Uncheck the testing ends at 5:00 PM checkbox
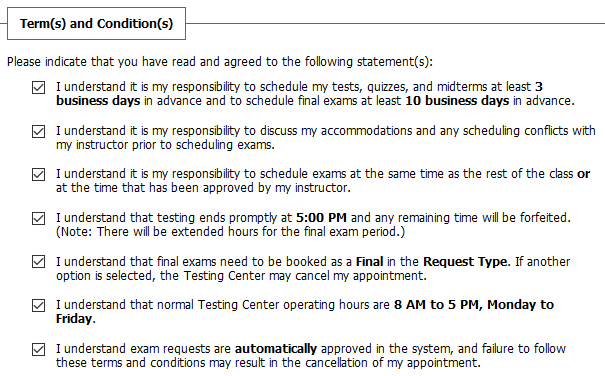The height and width of the screenshot is (376, 605). [39, 218]
